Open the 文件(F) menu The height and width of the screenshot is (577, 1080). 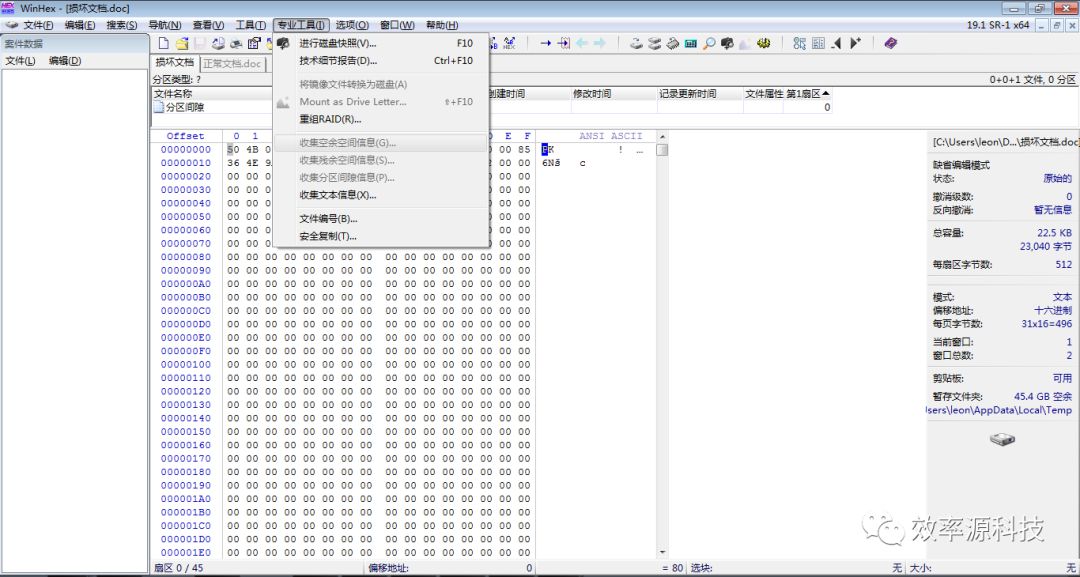(x=38, y=25)
